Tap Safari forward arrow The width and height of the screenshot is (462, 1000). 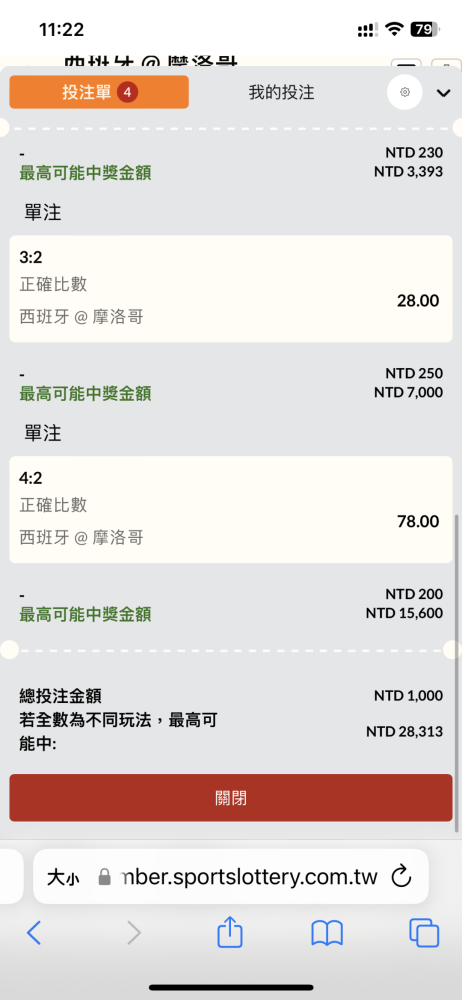click(x=133, y=934)
